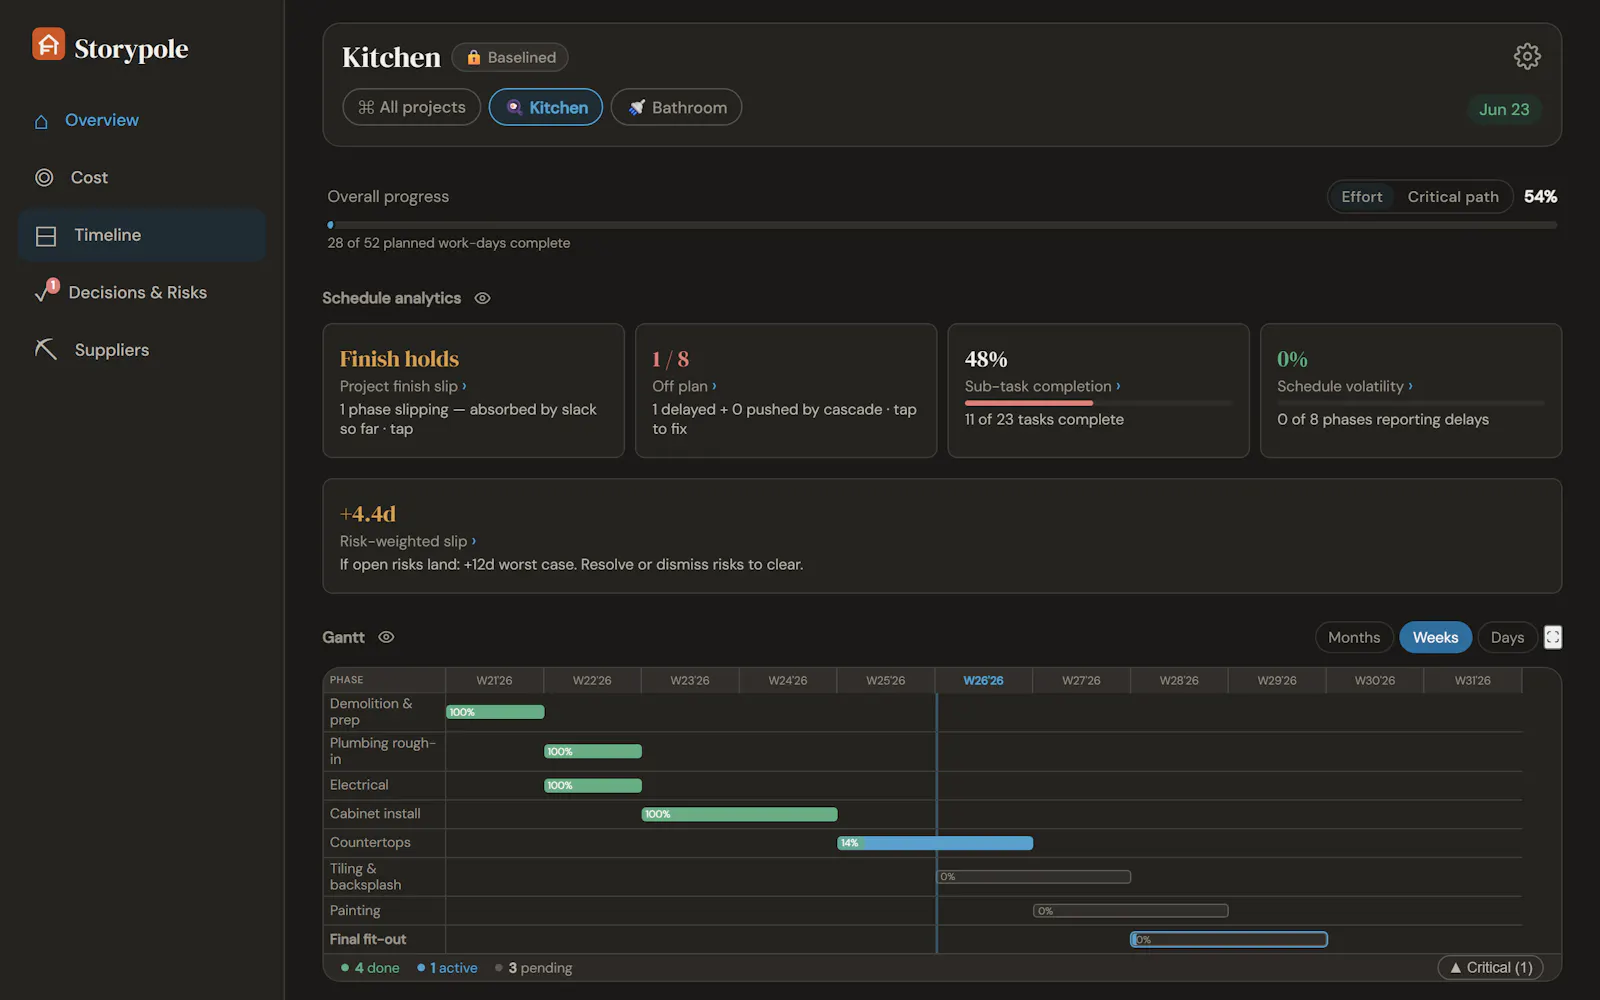1600x1000 pixels.
Task: Click '11 of 23 tasks complete' text
Action: (1044, 420)
